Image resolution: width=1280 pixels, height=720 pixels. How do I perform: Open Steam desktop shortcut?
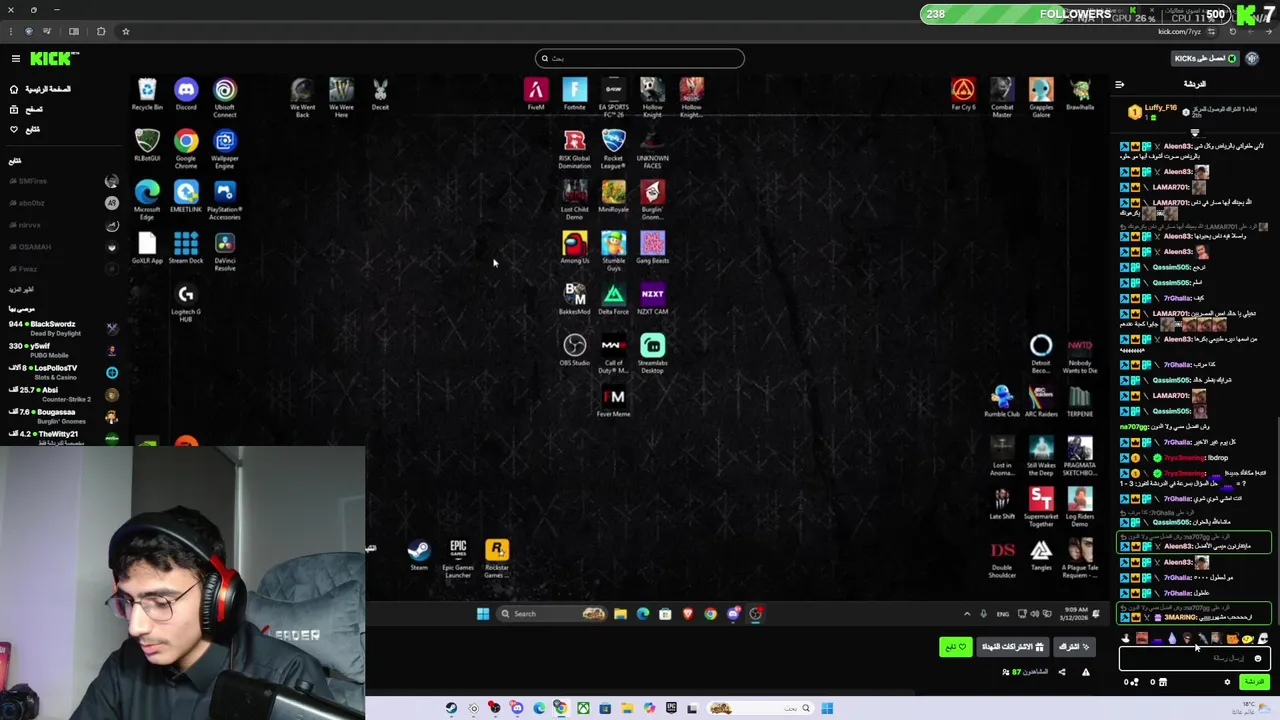click(419, 555)
